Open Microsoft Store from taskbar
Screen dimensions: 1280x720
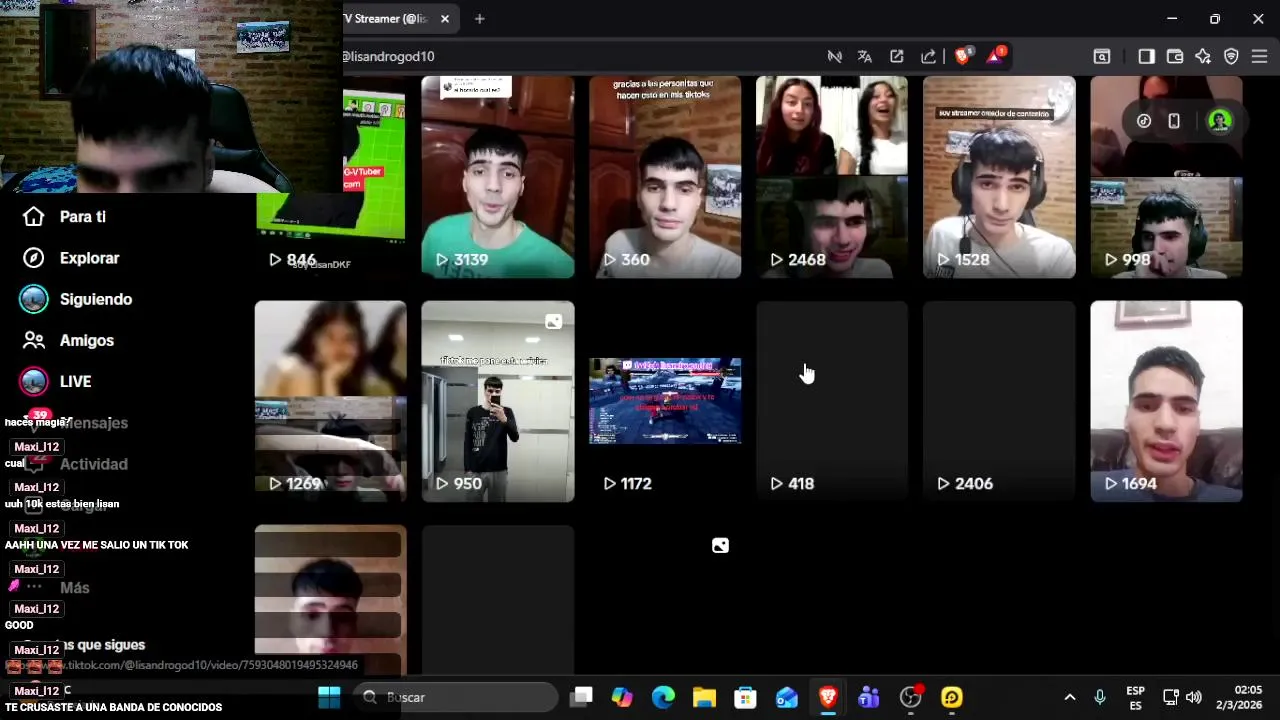(x=745, y=697)
